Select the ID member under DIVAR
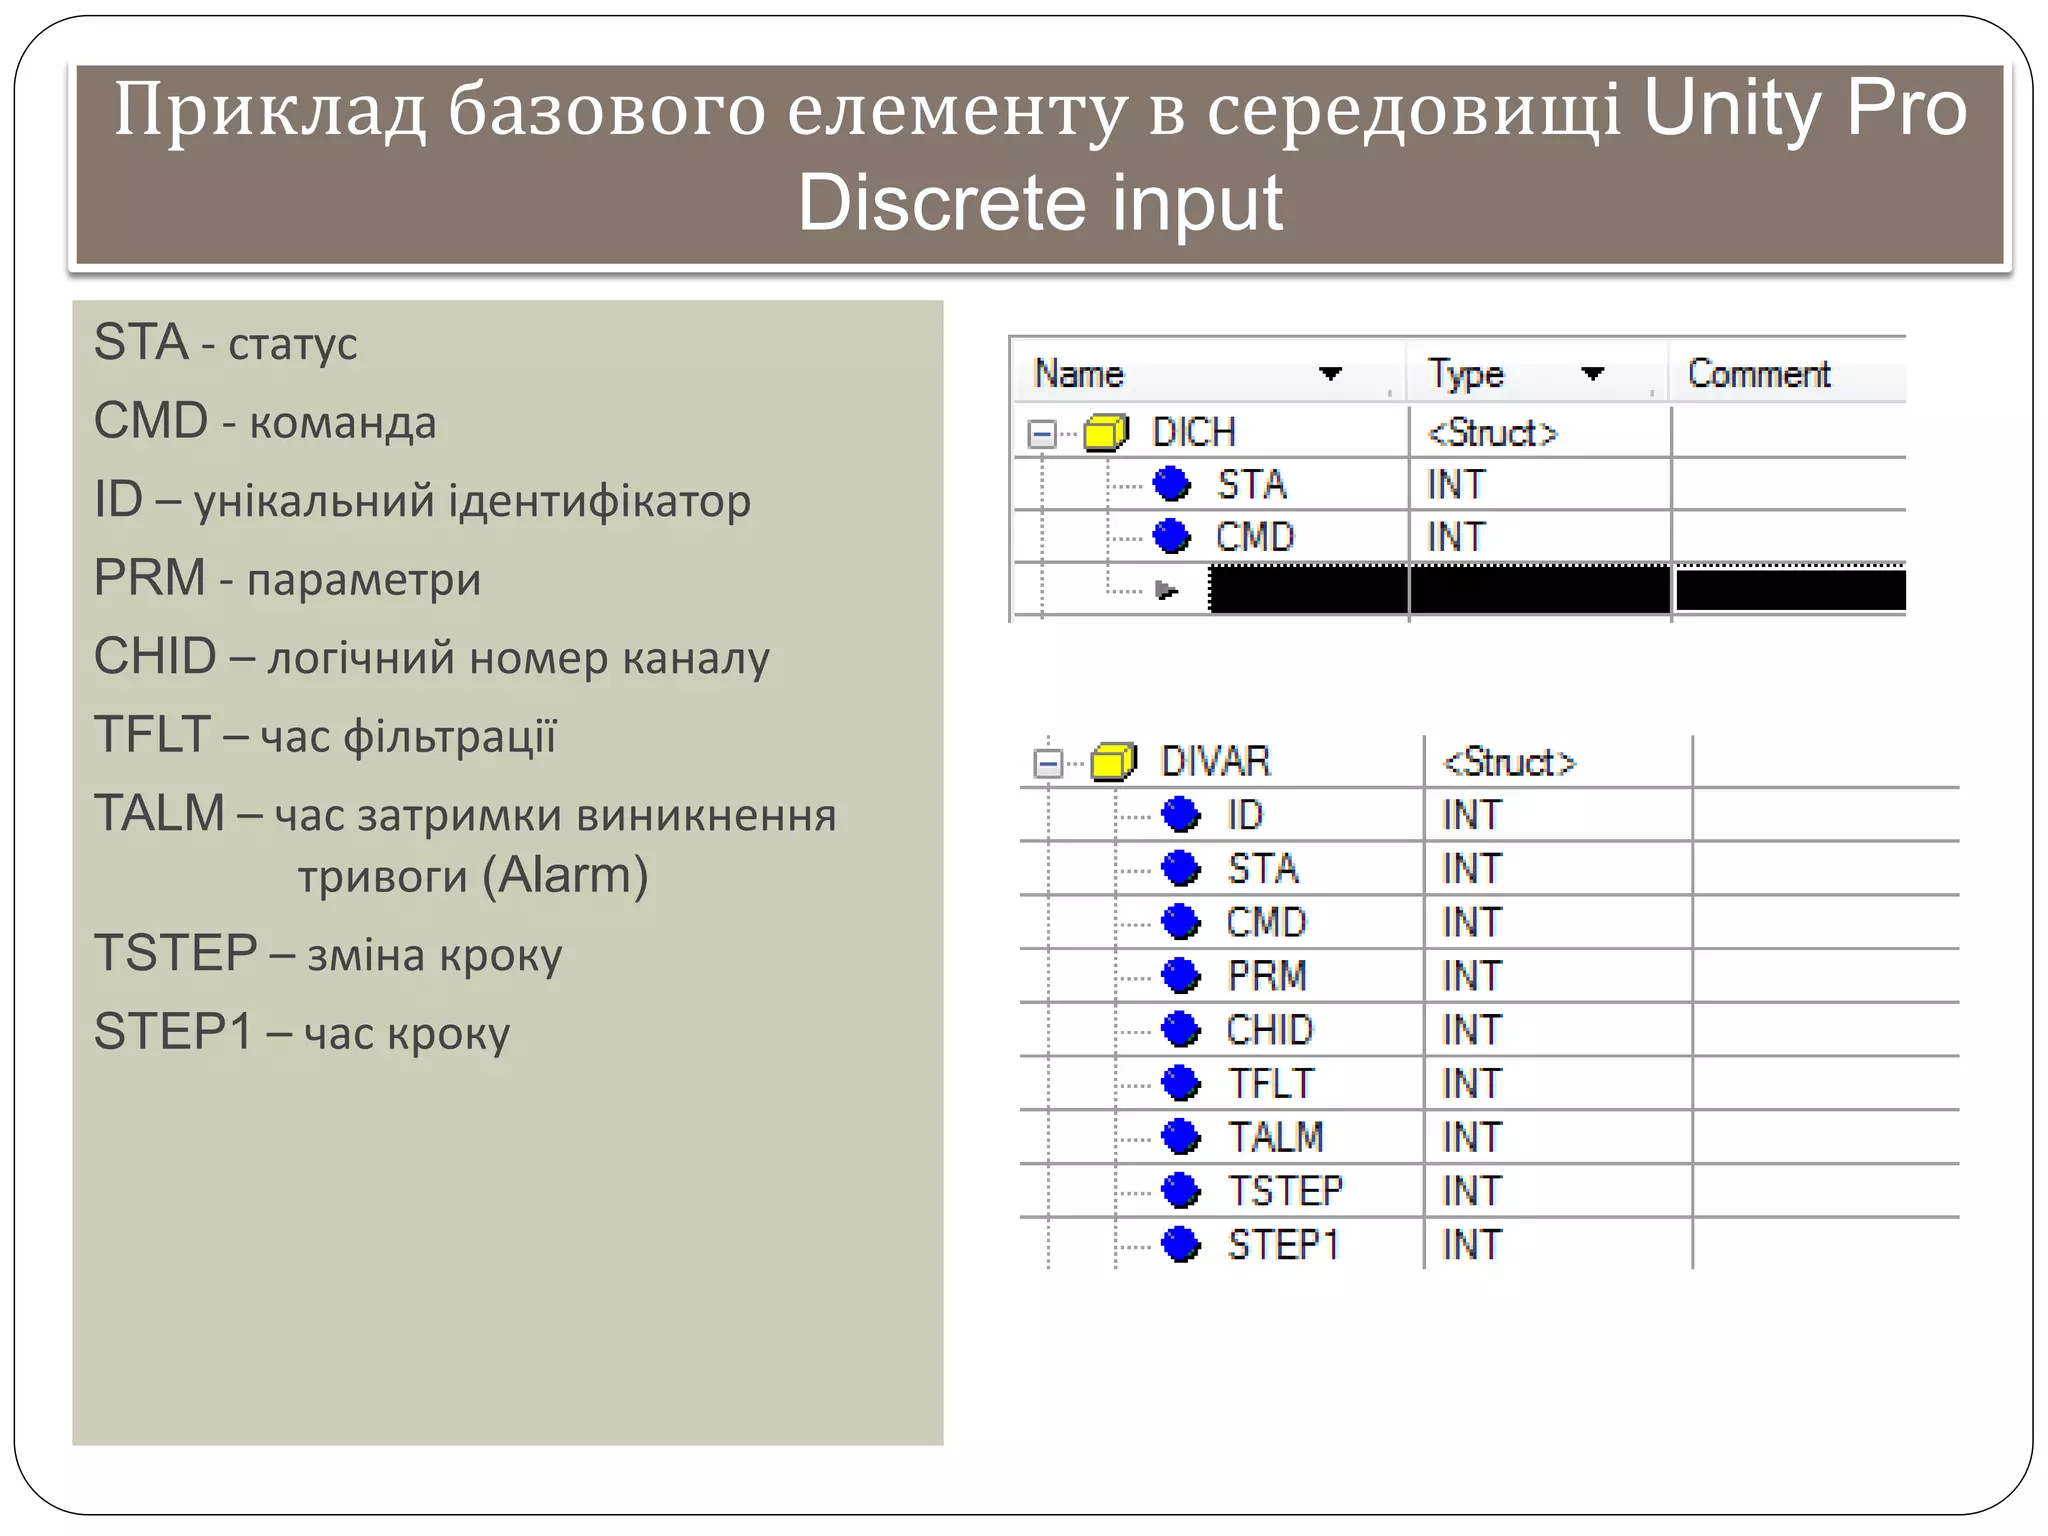 click(x=1245, y=815)
